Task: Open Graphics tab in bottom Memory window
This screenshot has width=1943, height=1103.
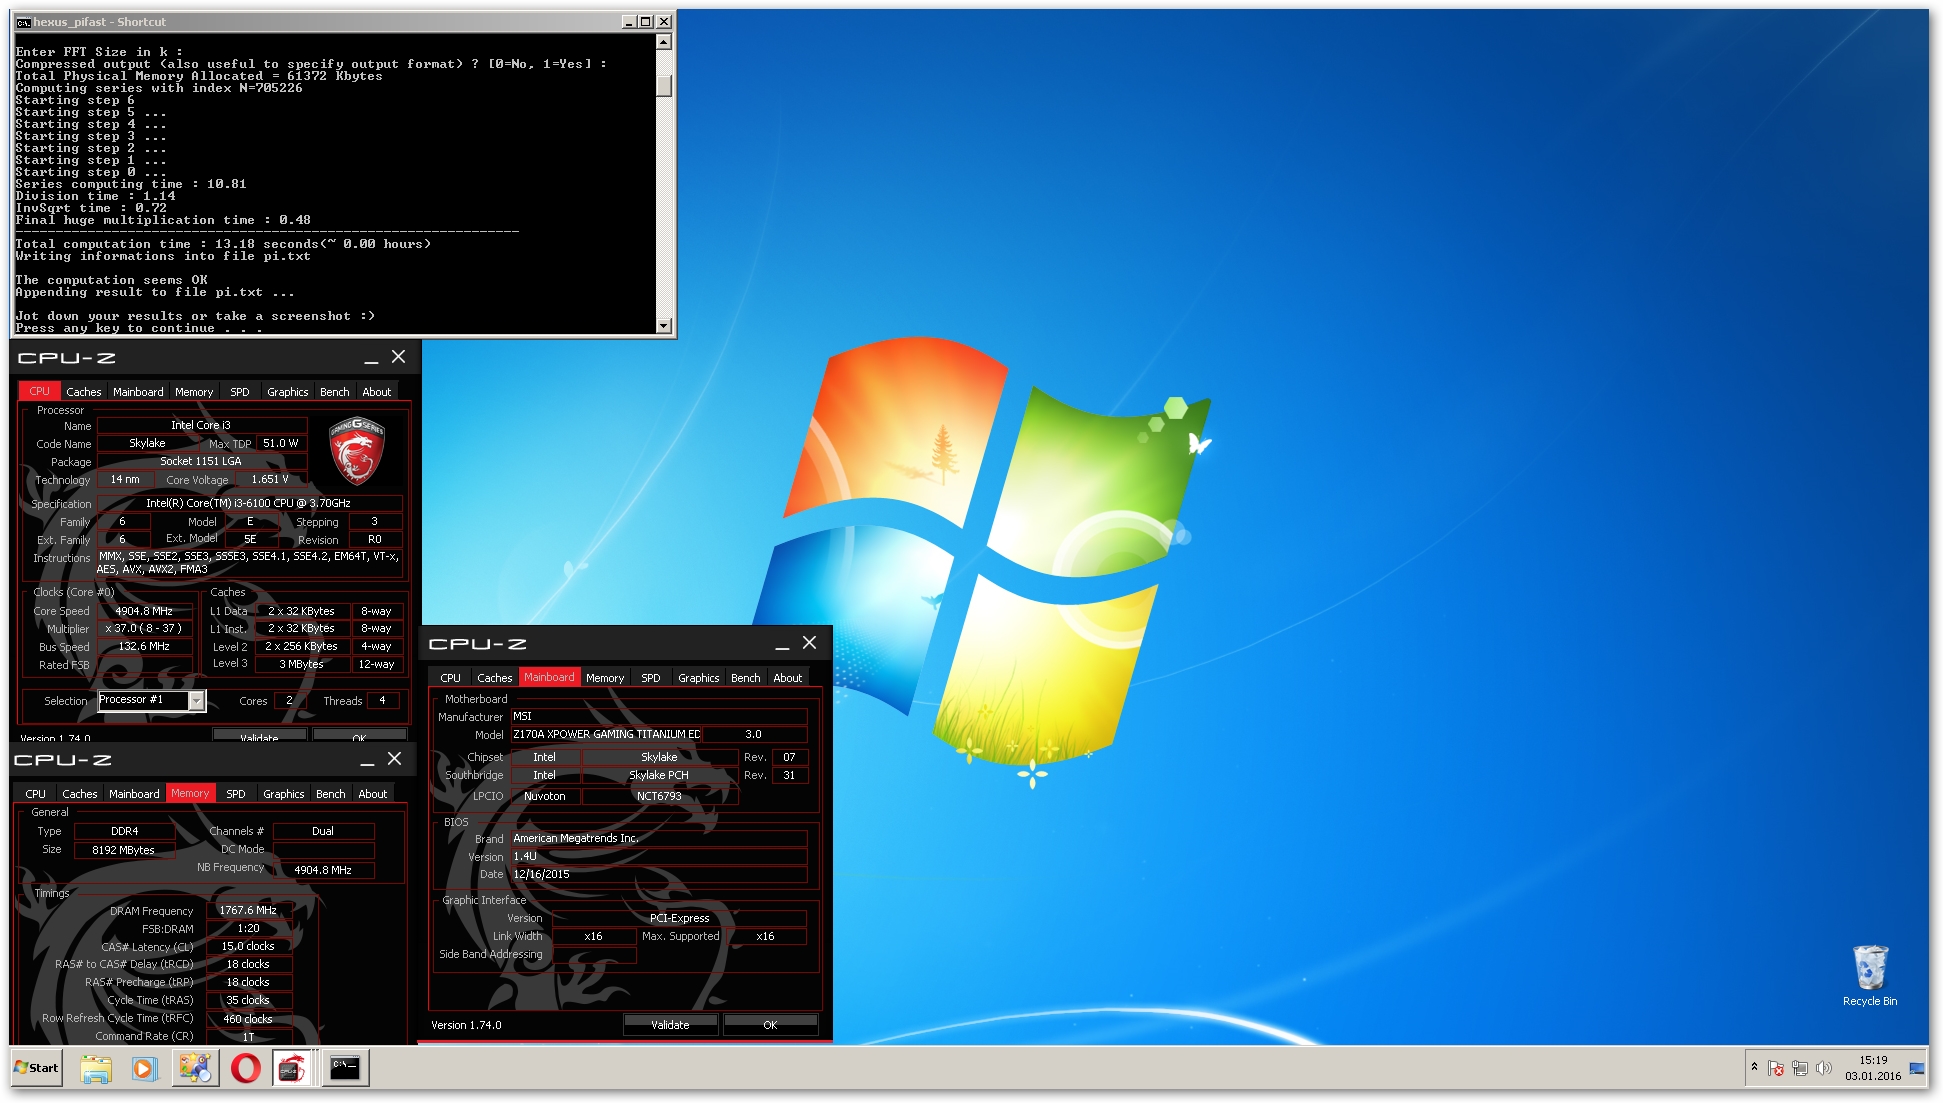Action: (x=283, y=794)
